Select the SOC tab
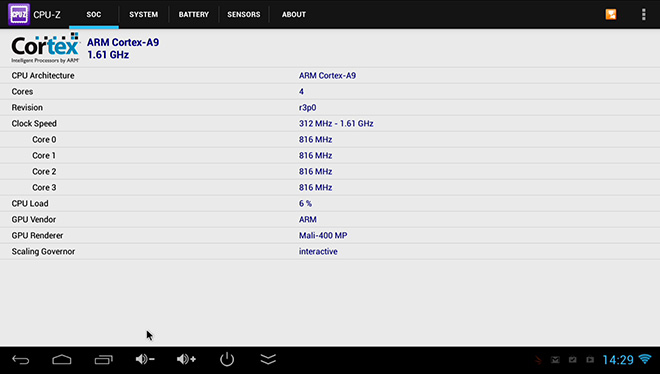This screenshot has height=374, width=660. pyautogui.click(x=94, y=14)
